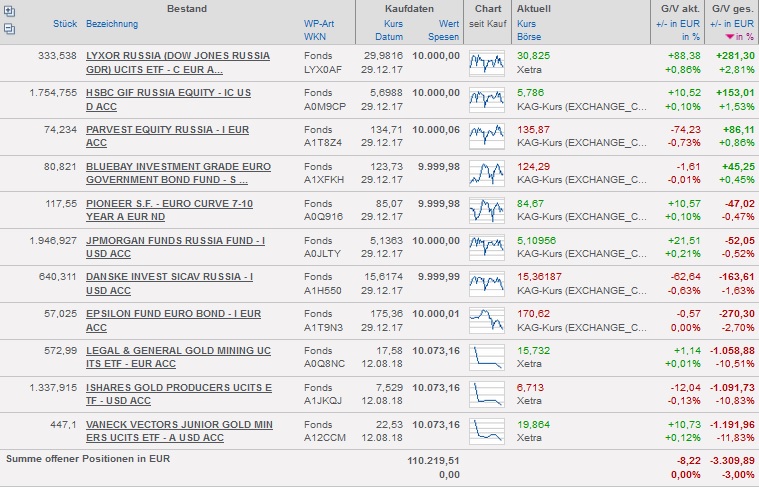Image resolution: width=759 pixels, height=487 pixels.
Task: View chart thumbnail for PARVEST EQUITY RUSSIA
Action: 486,137
